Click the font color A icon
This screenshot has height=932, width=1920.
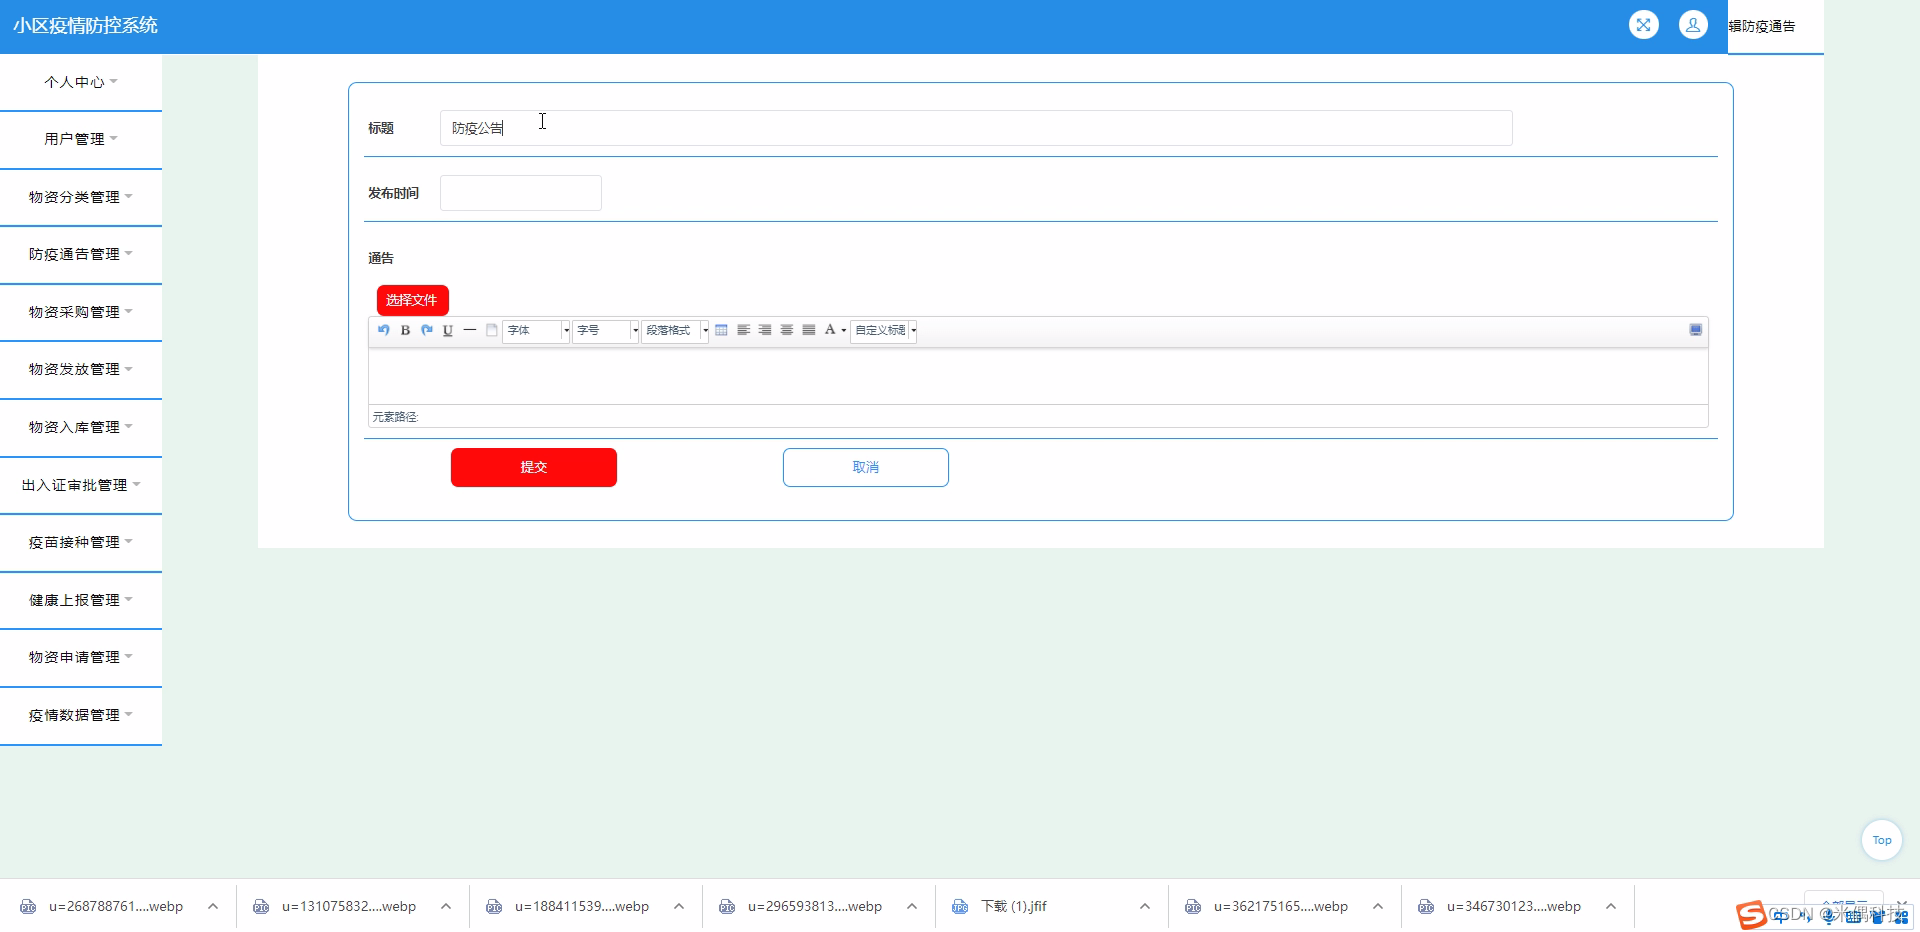coord(829,330)
